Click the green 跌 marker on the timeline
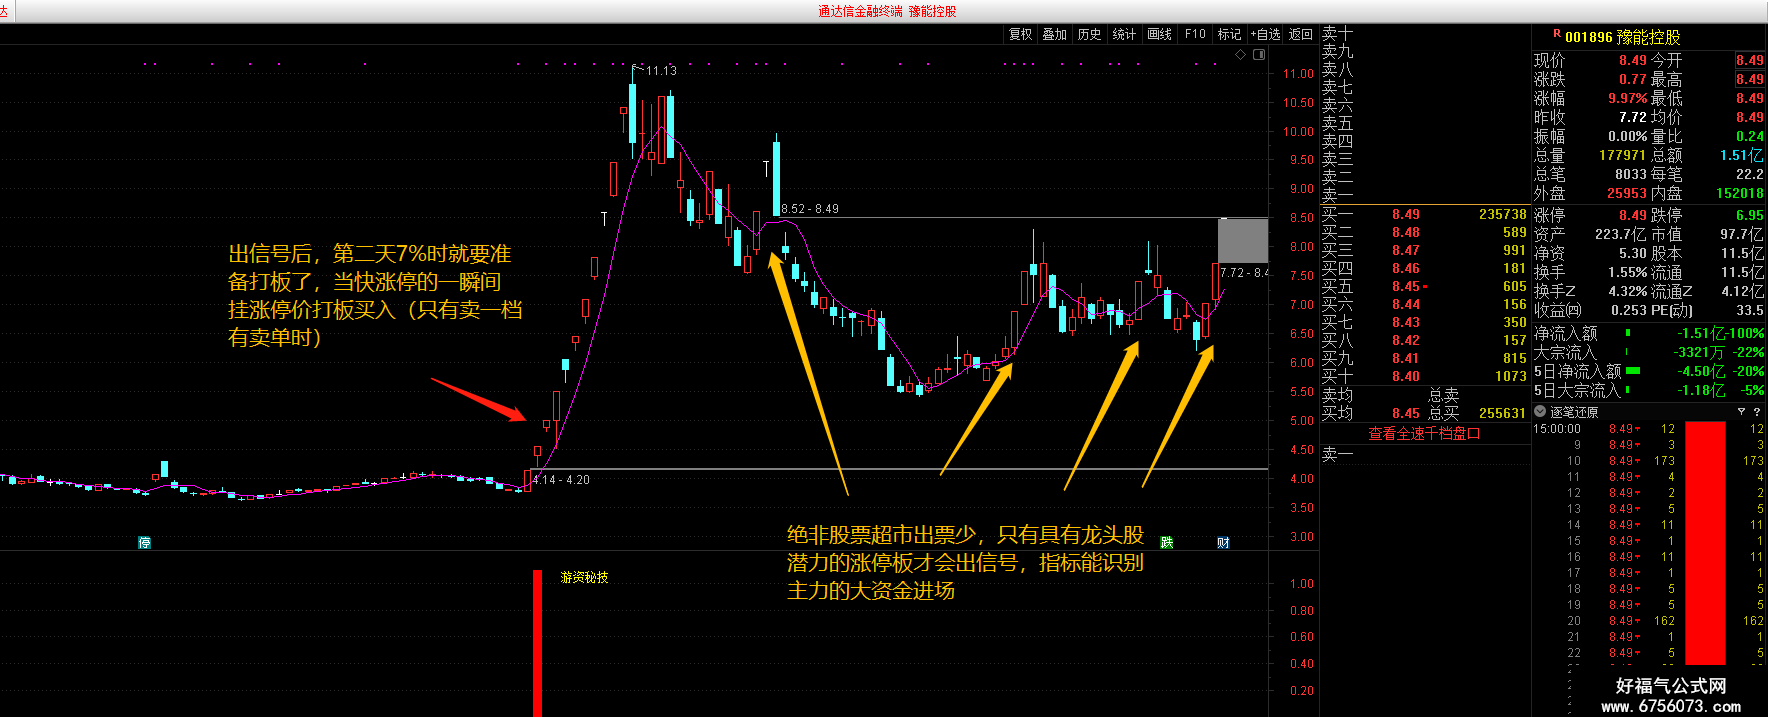The height and width of the screenshot is (717, 1768). [x=1166, y=542]
